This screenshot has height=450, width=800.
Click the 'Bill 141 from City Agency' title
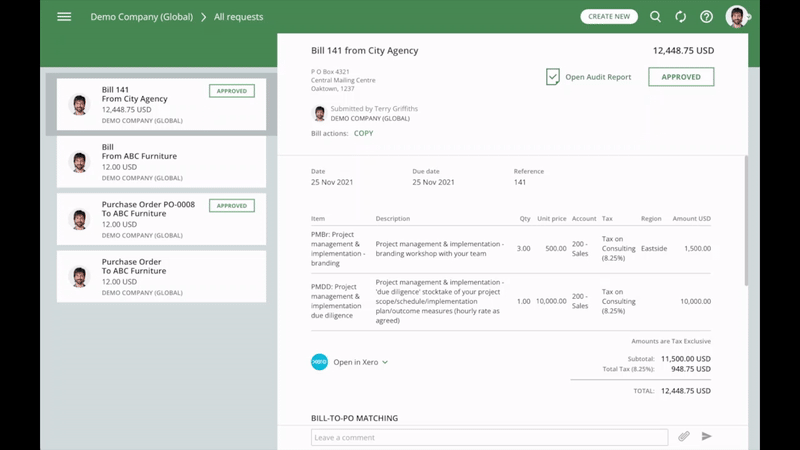point(365,51)
